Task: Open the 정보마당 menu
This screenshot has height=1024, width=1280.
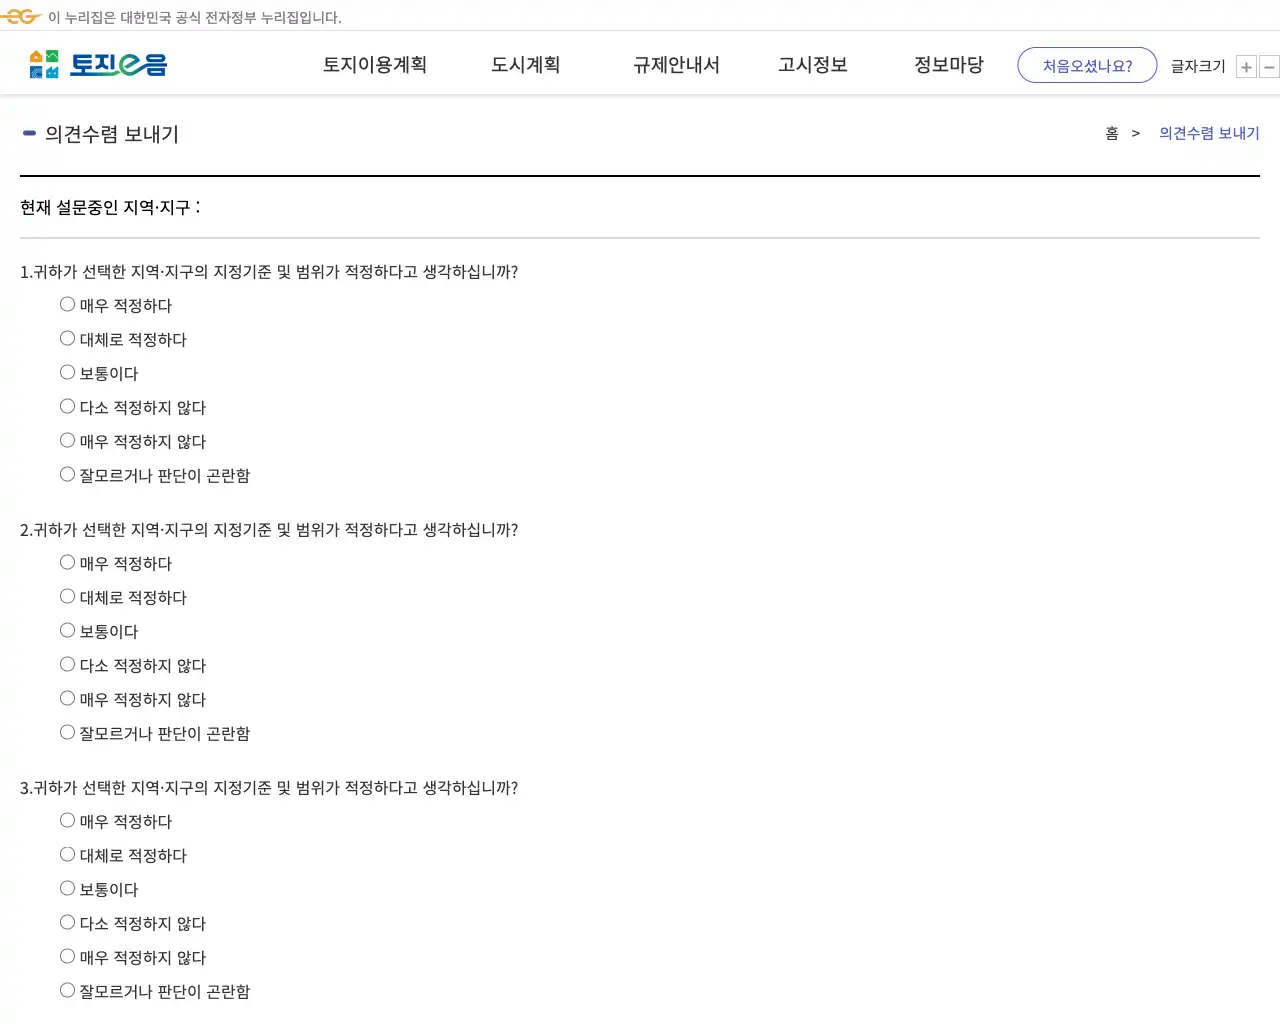Action: 948,65
